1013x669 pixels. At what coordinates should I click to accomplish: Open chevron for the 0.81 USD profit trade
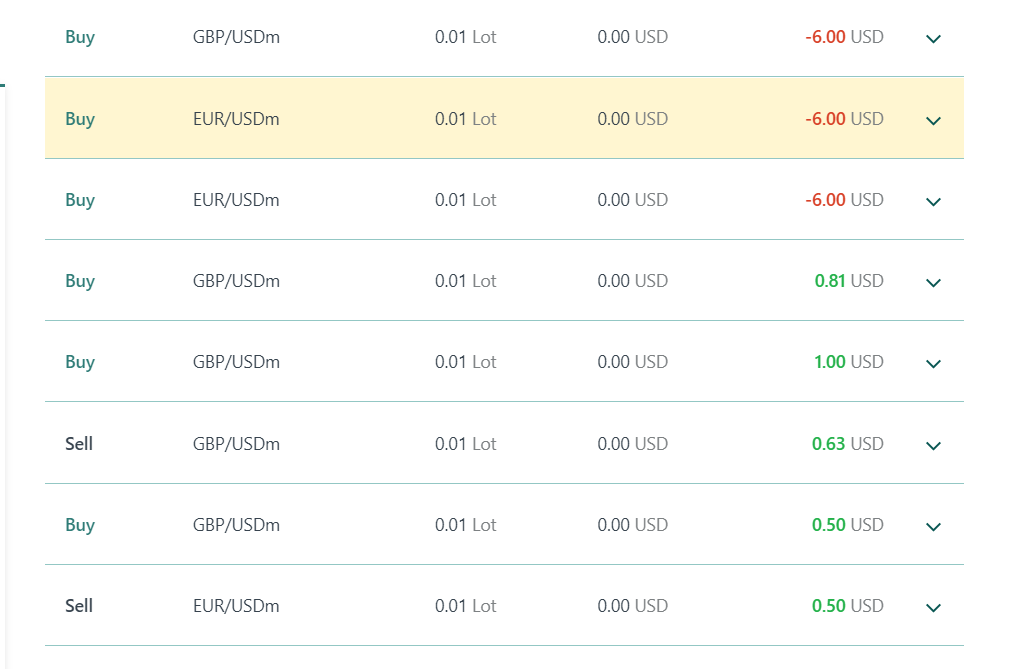coord(934,282)
